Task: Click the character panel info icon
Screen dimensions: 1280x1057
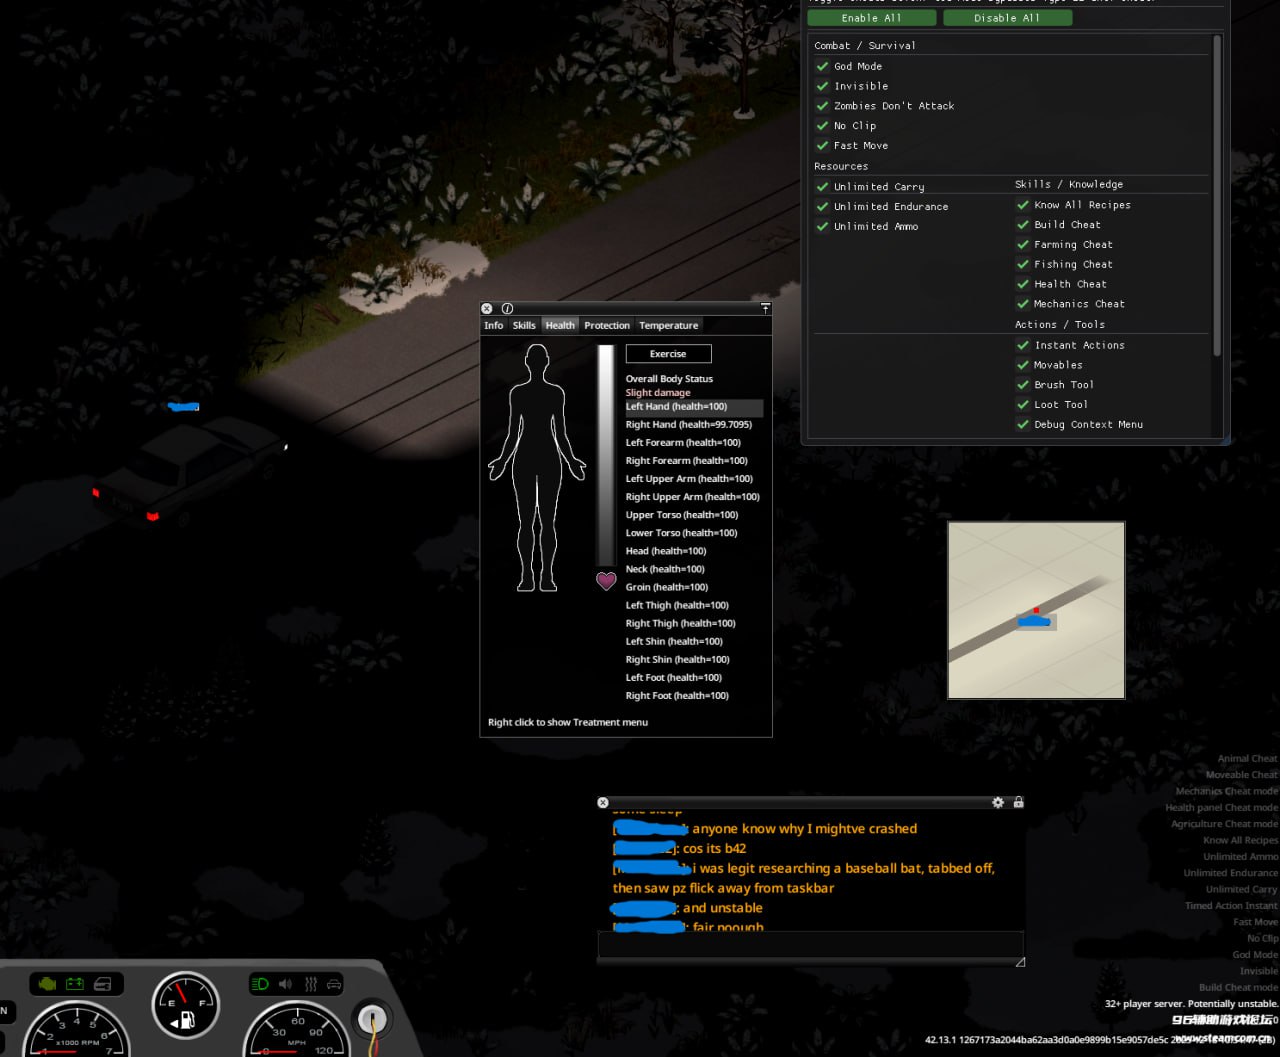Action: (x=507, y=309)
